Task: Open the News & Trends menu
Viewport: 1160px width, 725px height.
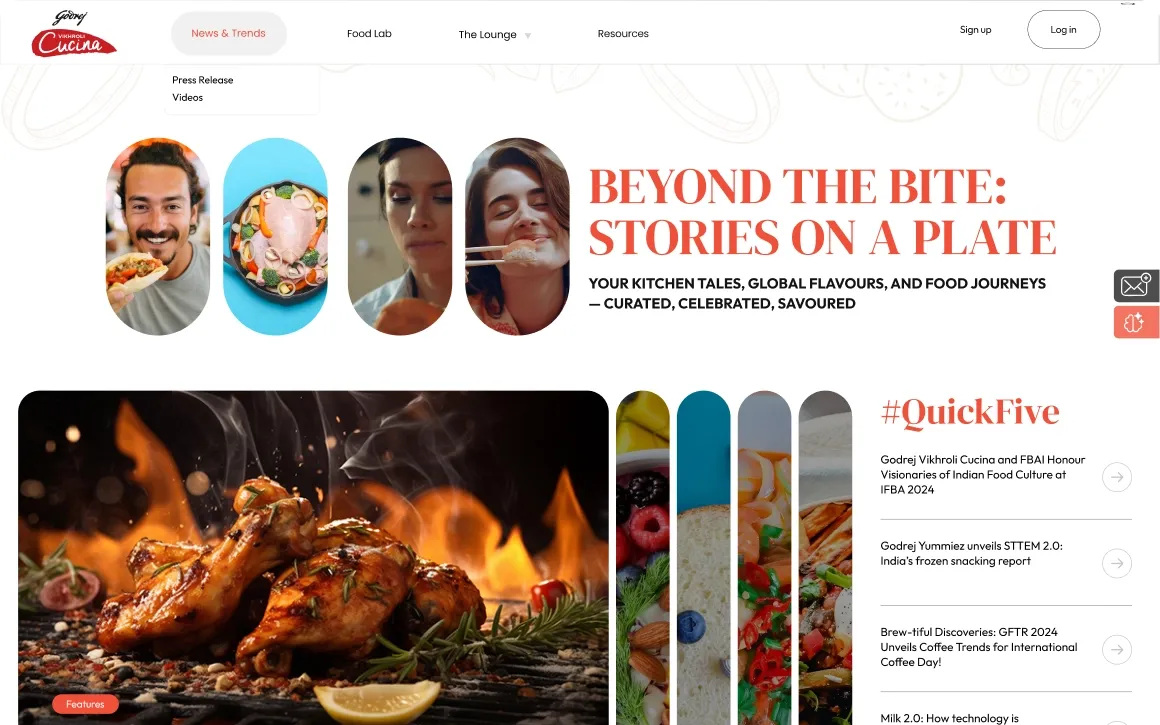Action: pyautogui.click(x=229, y=33)
